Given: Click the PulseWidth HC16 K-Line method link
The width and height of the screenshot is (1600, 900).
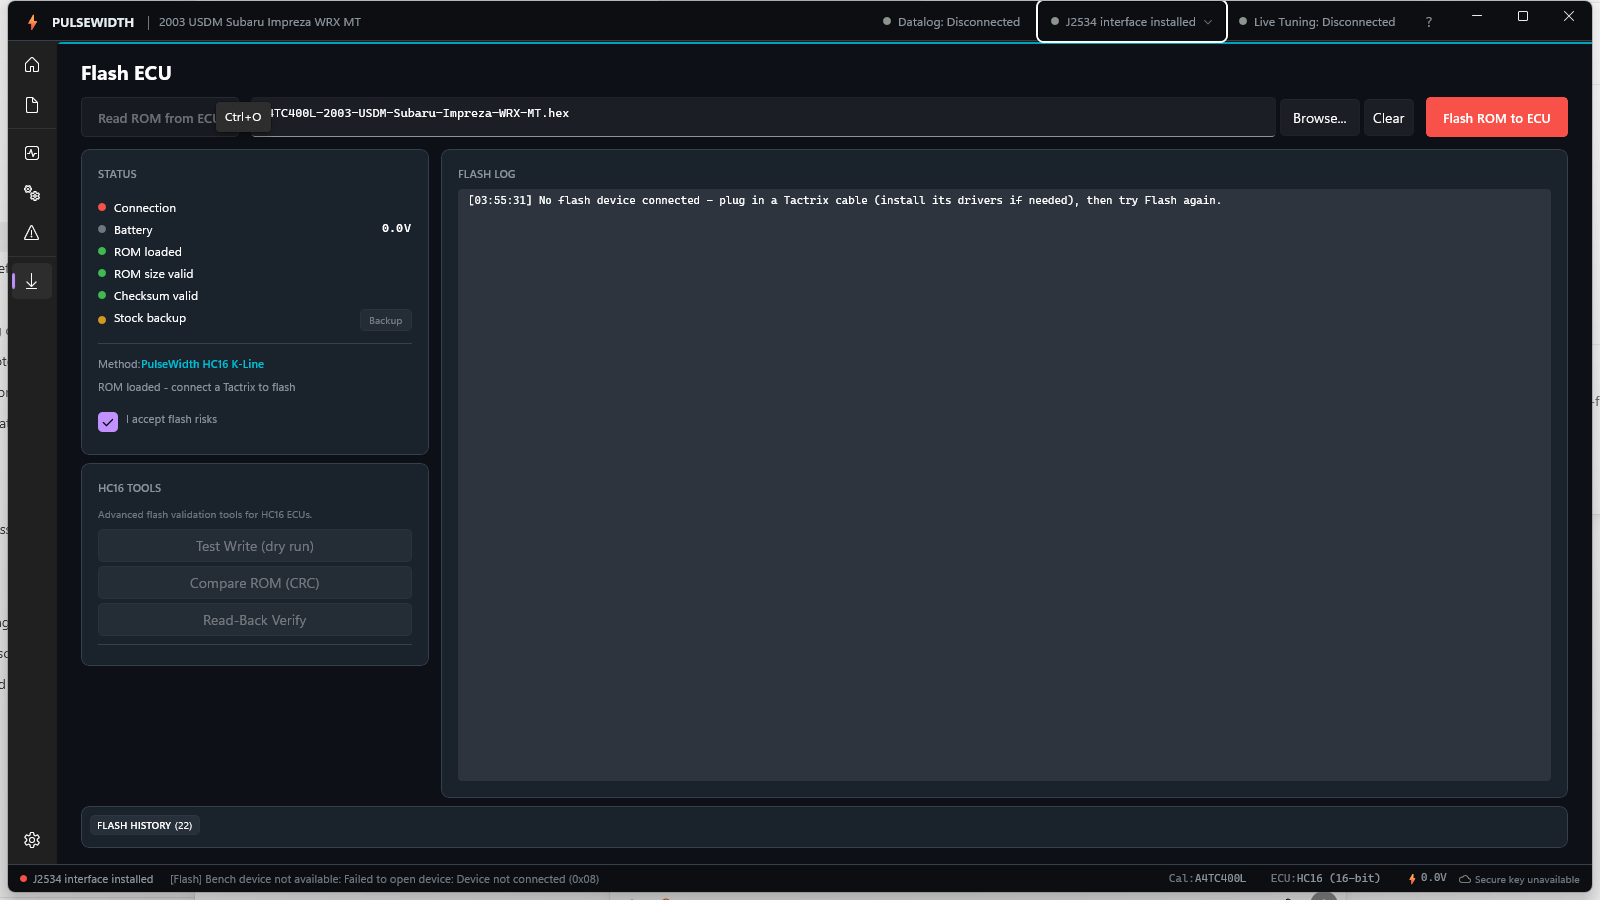Looking at the screenshot, I should [202, 364].
